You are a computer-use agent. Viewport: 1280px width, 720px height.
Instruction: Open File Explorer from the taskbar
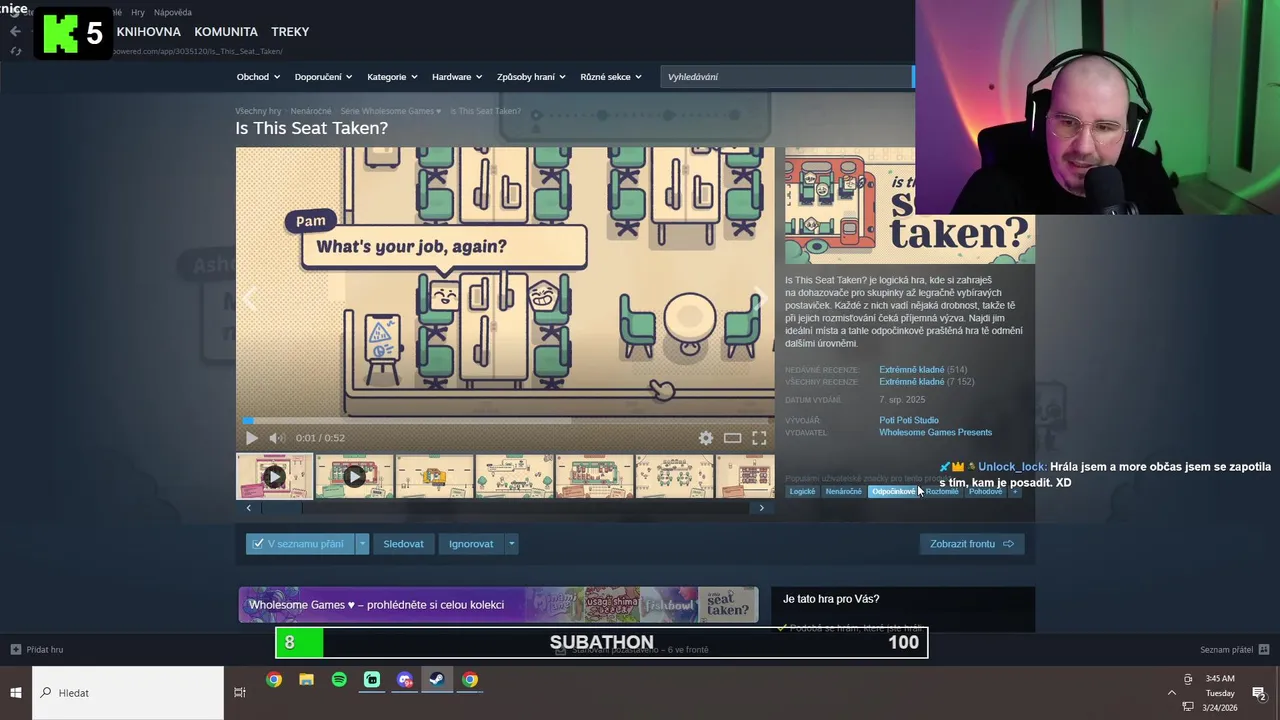306,680
